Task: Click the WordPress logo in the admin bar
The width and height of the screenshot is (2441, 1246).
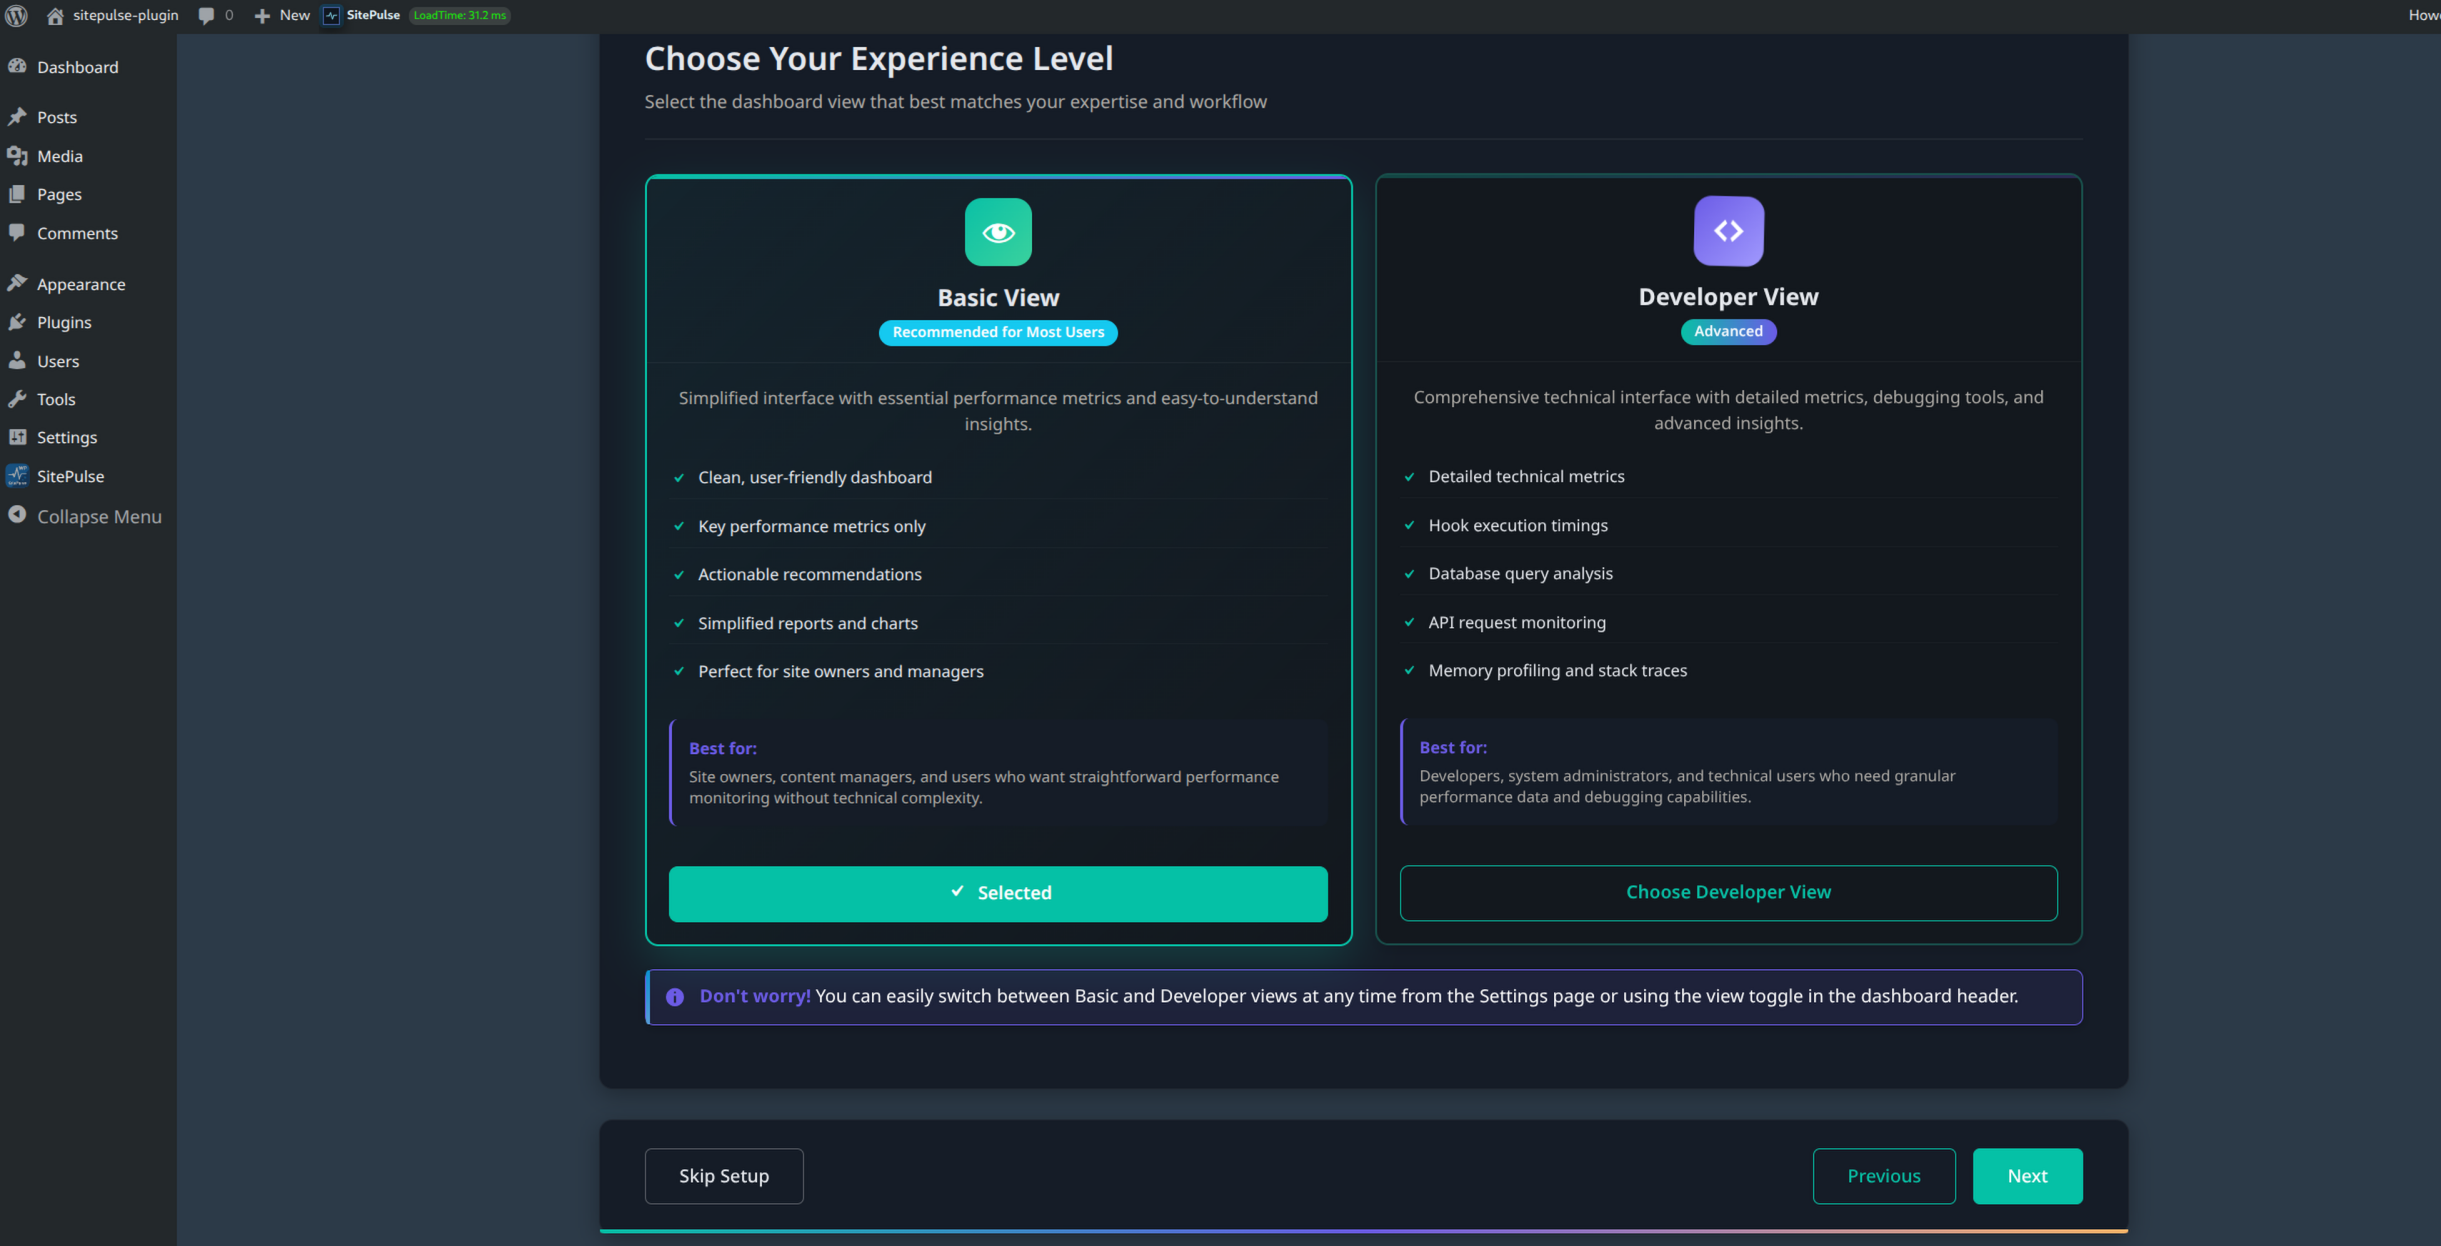Action: (16, 15)
